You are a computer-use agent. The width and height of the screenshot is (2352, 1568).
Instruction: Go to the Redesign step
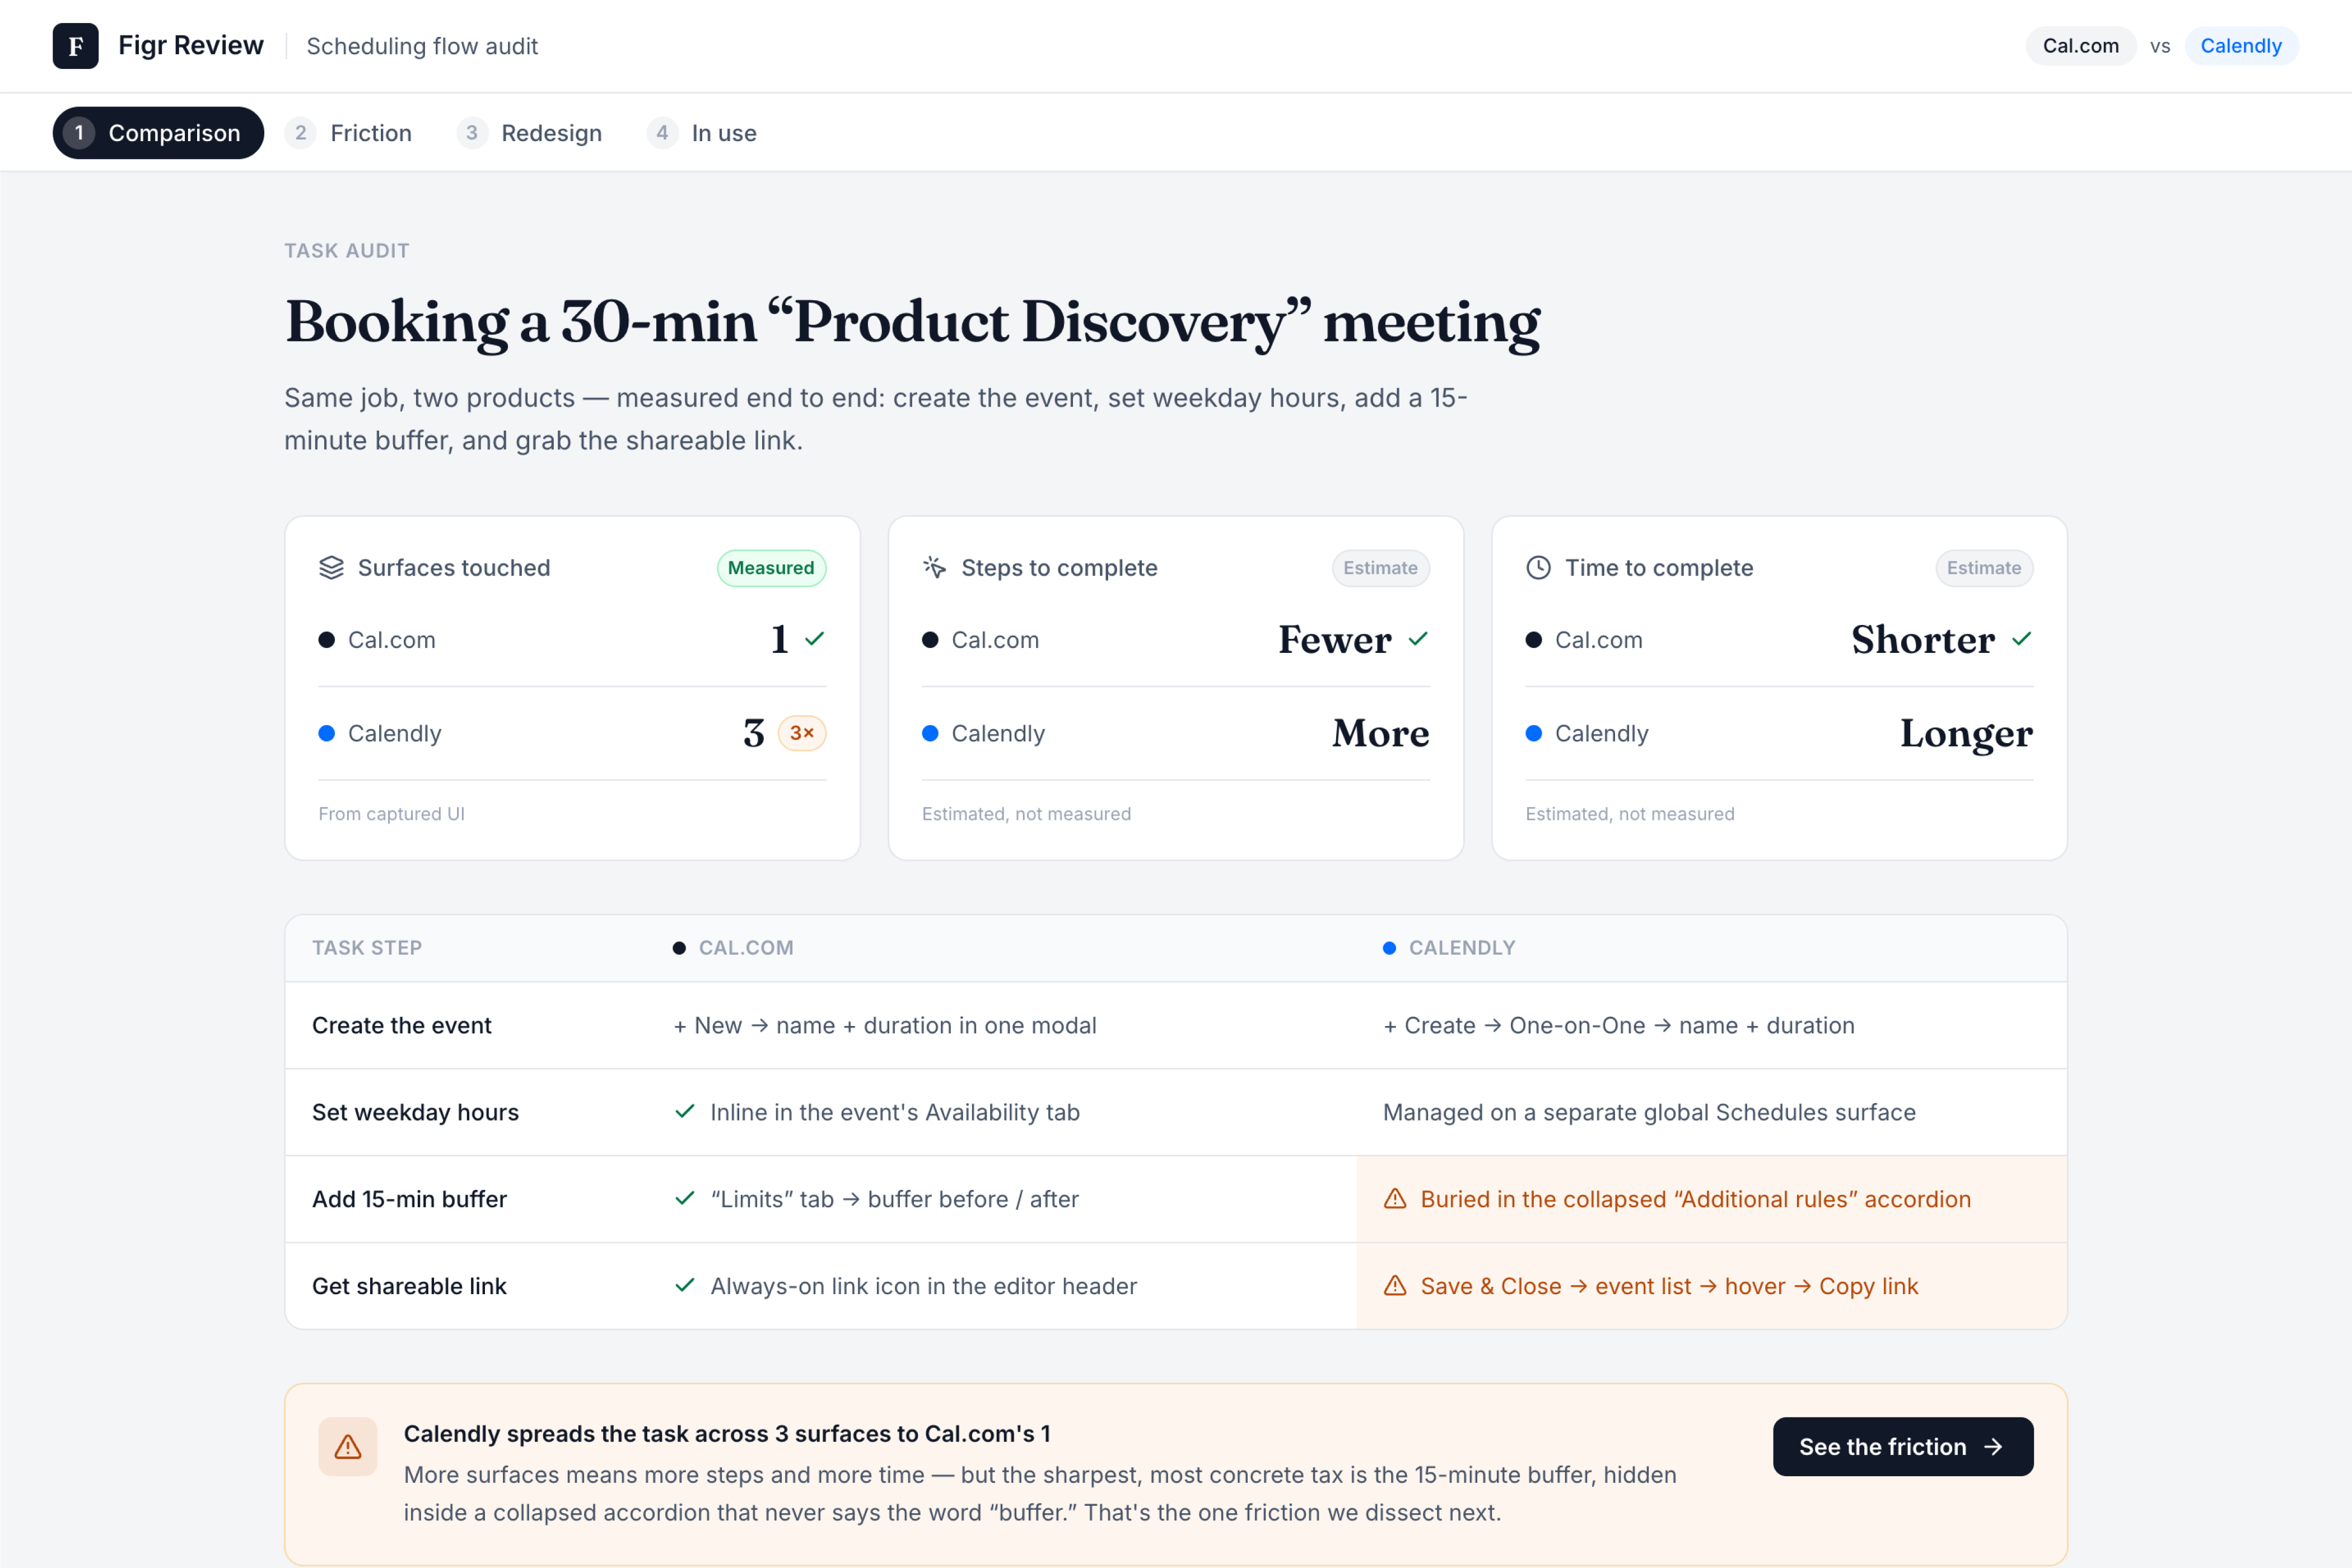[530, 133]
